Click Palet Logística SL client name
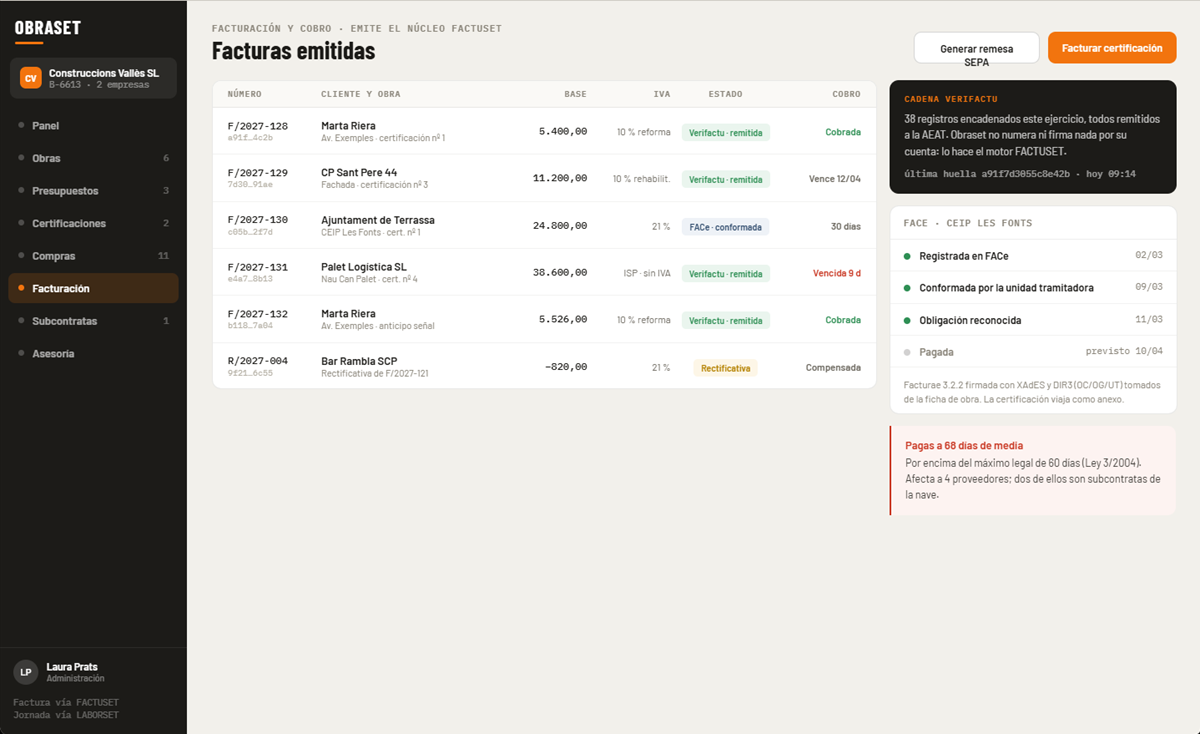The image size is (1200, 734). (x=364, y=267)
